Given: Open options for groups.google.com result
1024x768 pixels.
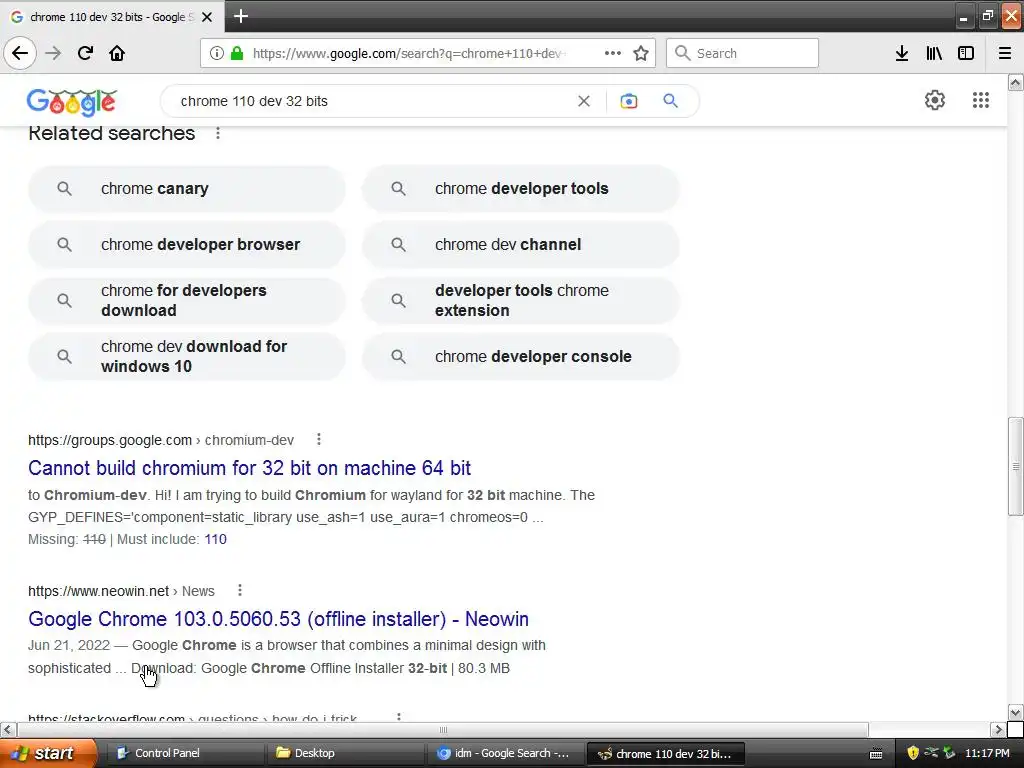Looking at the screenshot, I should tap(319, 440).
